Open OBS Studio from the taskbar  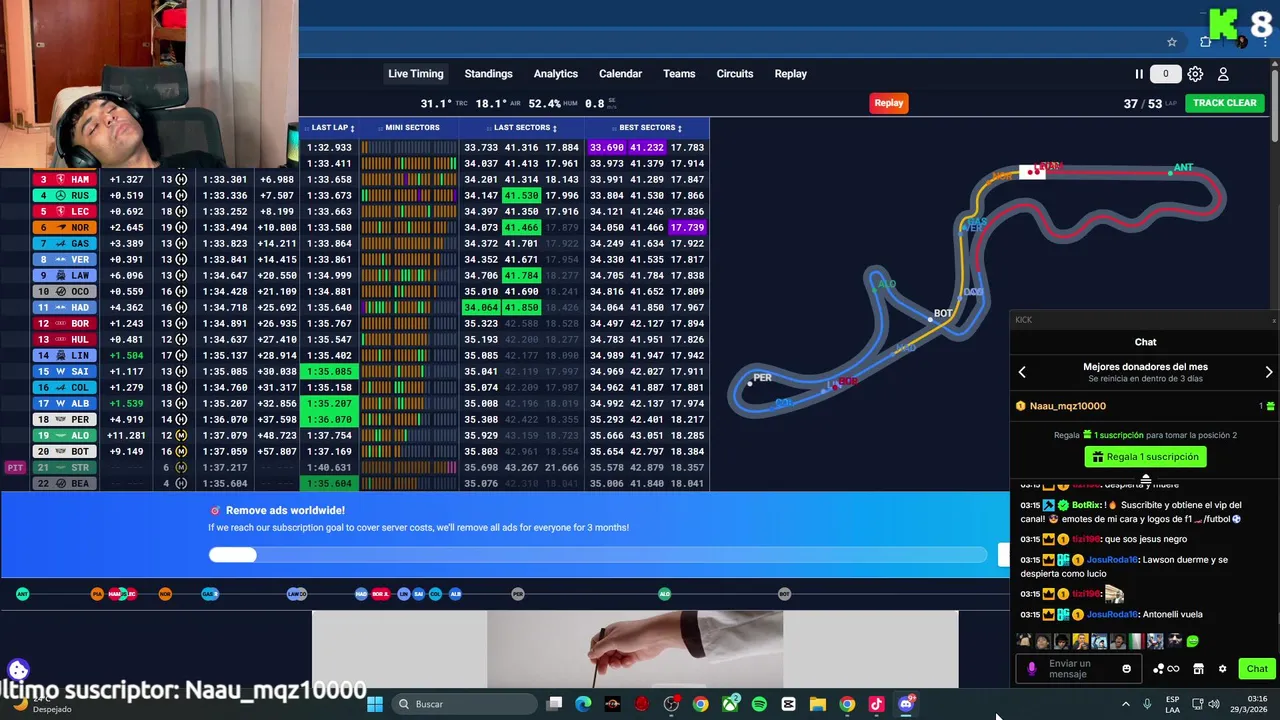pos(671,704)
